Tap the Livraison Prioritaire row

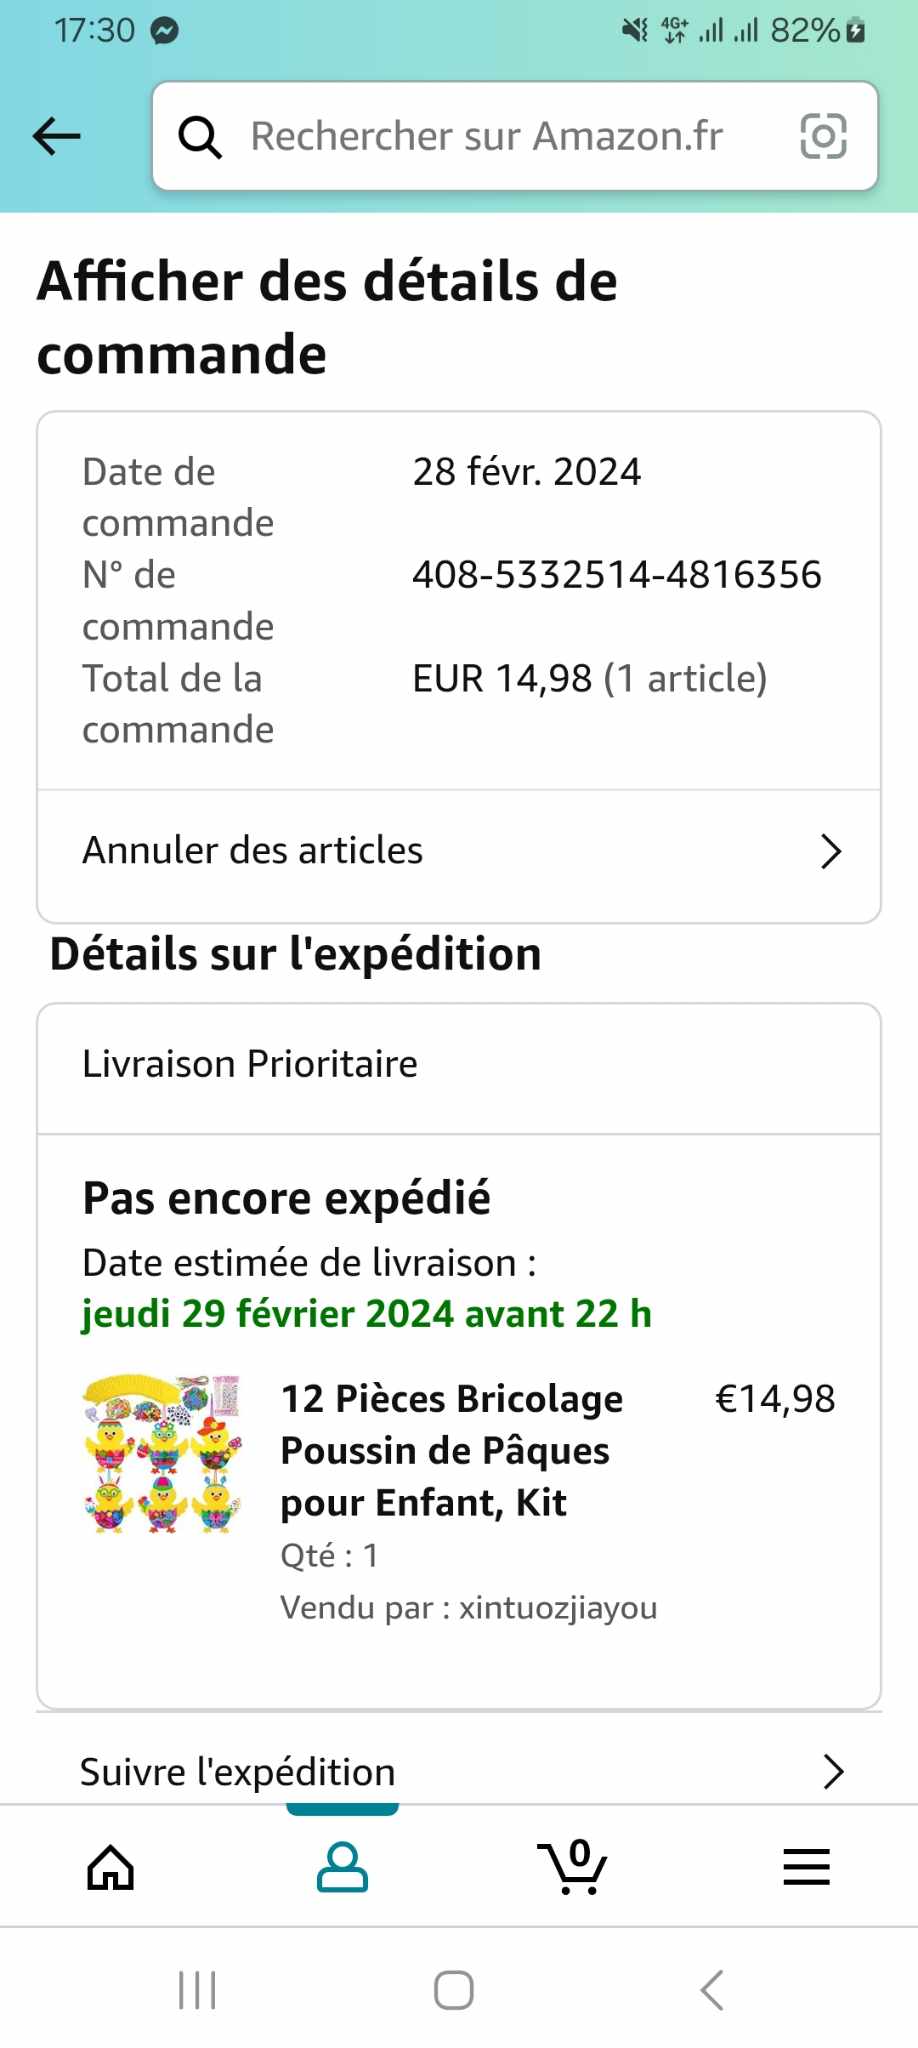[x=250, y=1064]
